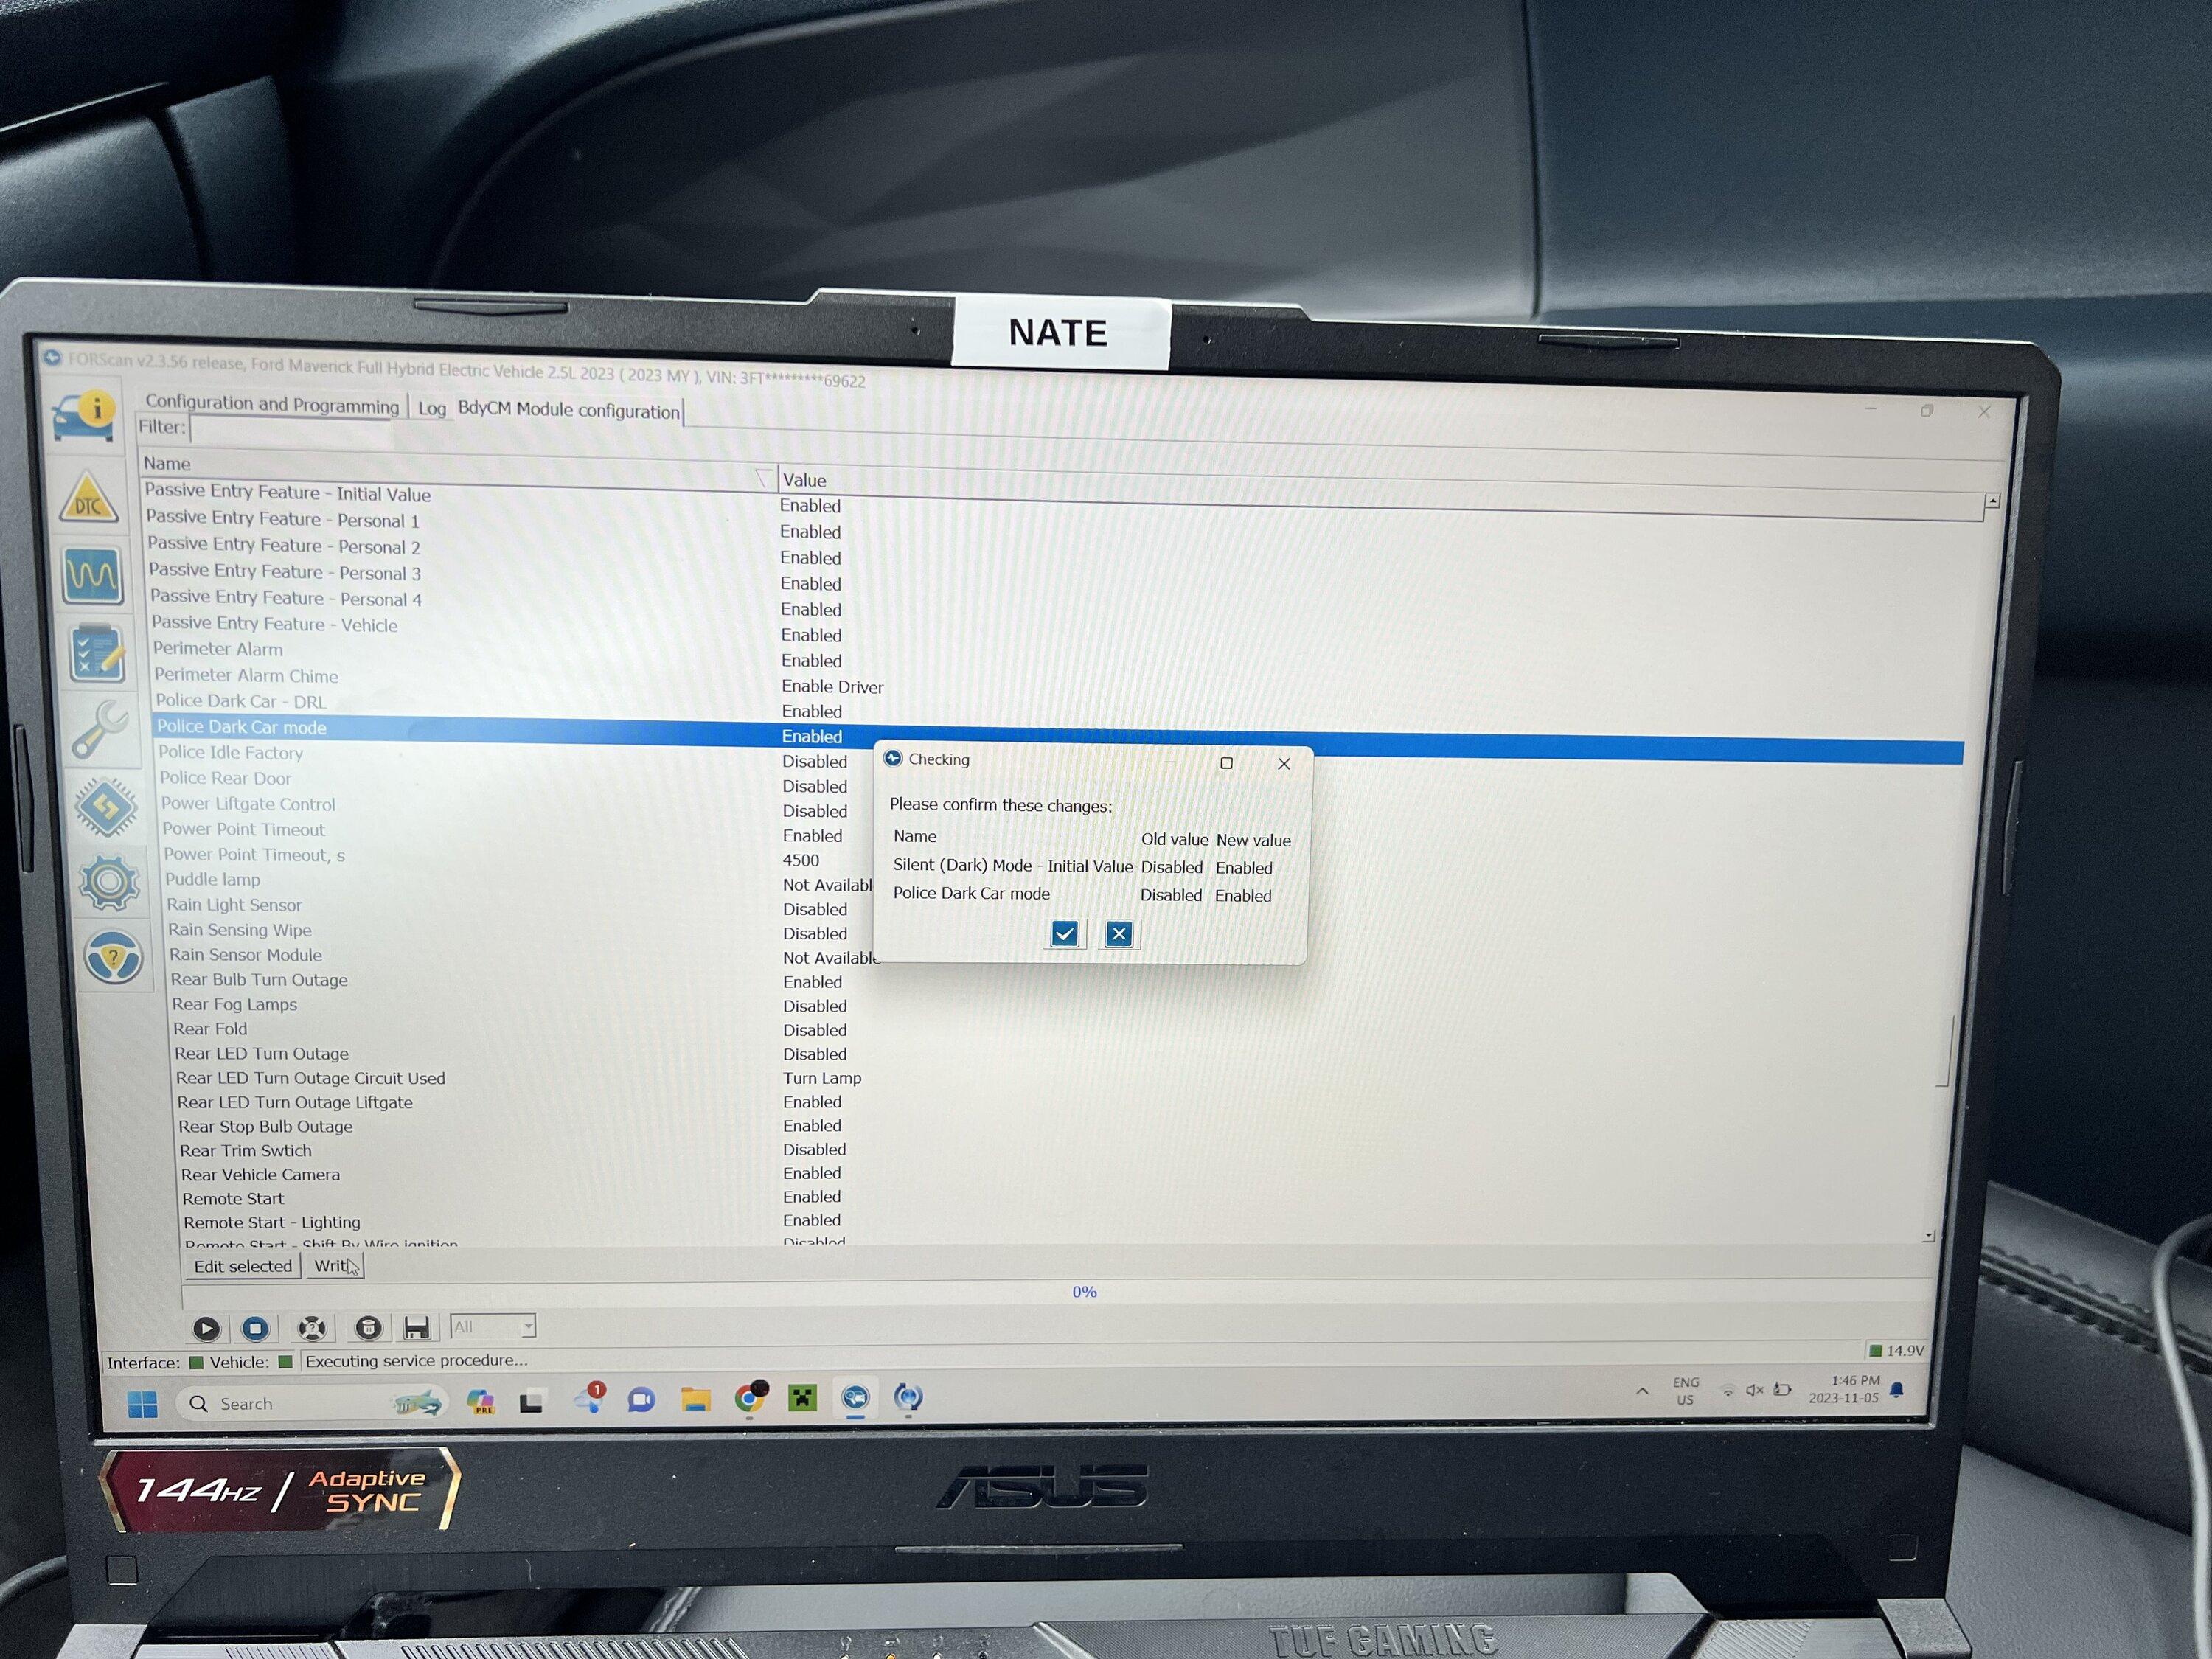Image resolution: width=2212 pixels, height=1659 pixels.
Task: Switch to the Log tab
Action: (x=432, y=408)
